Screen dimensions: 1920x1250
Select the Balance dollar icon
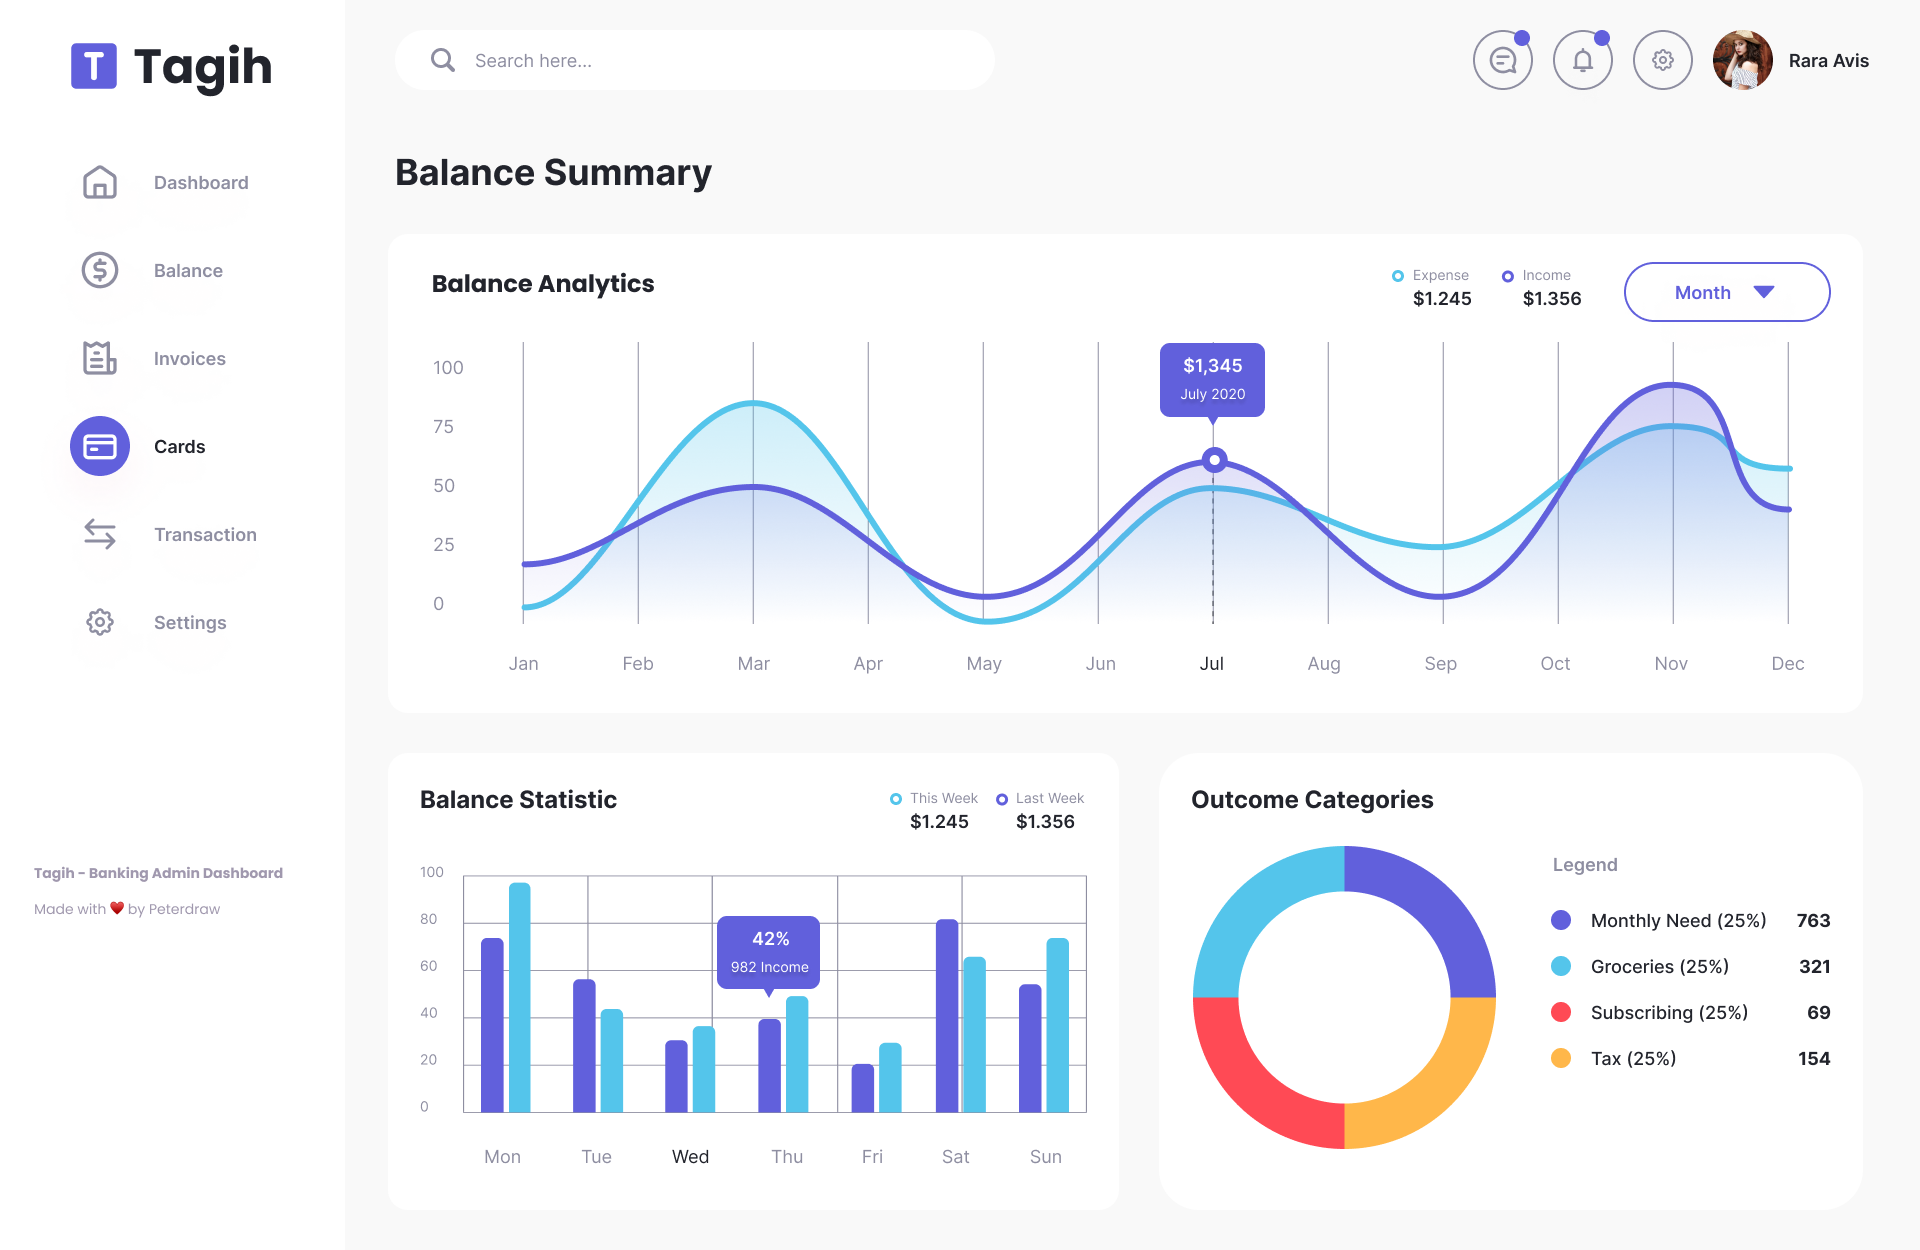coord(100,270)
